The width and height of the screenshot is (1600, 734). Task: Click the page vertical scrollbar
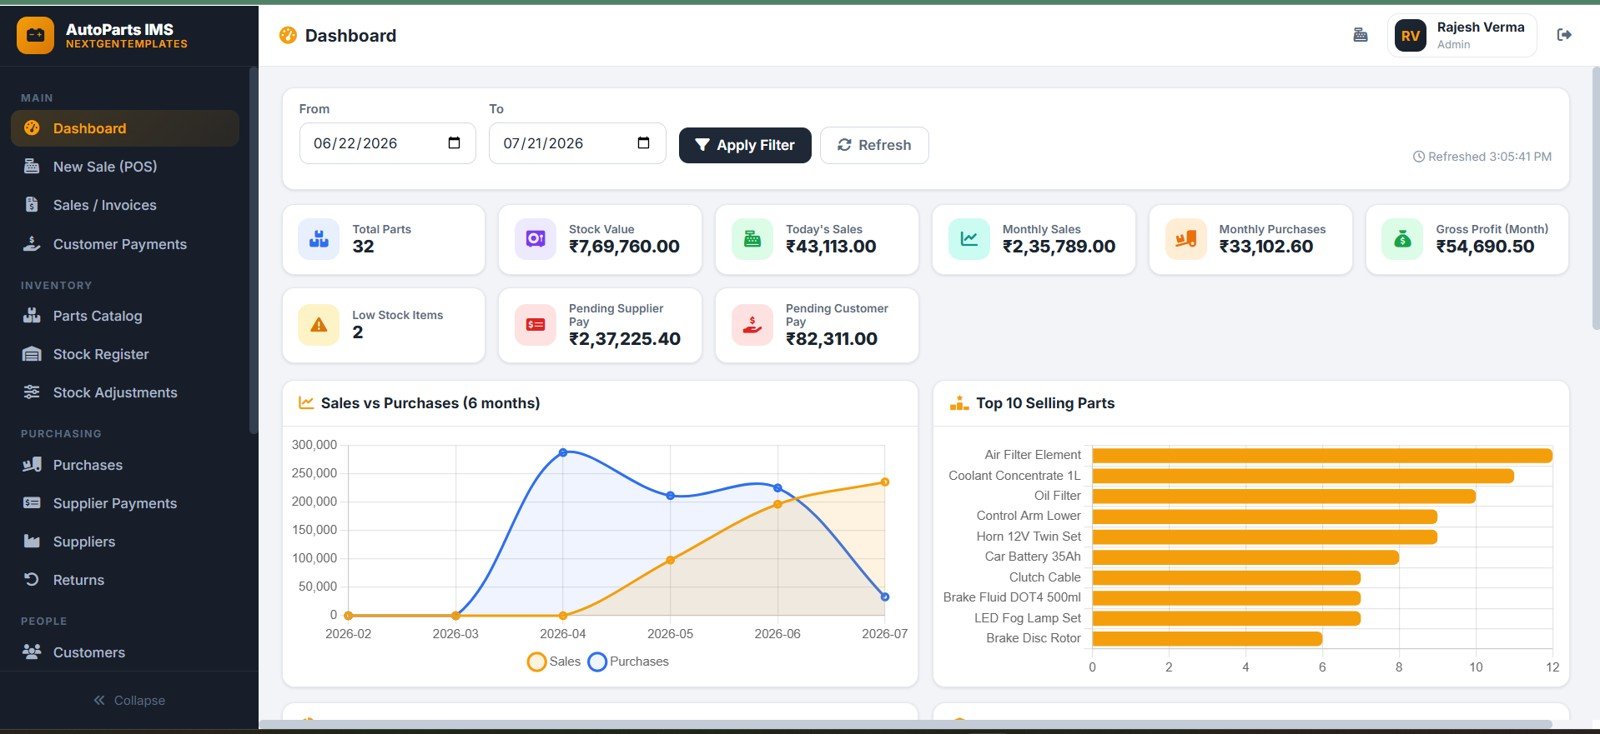1595,198
